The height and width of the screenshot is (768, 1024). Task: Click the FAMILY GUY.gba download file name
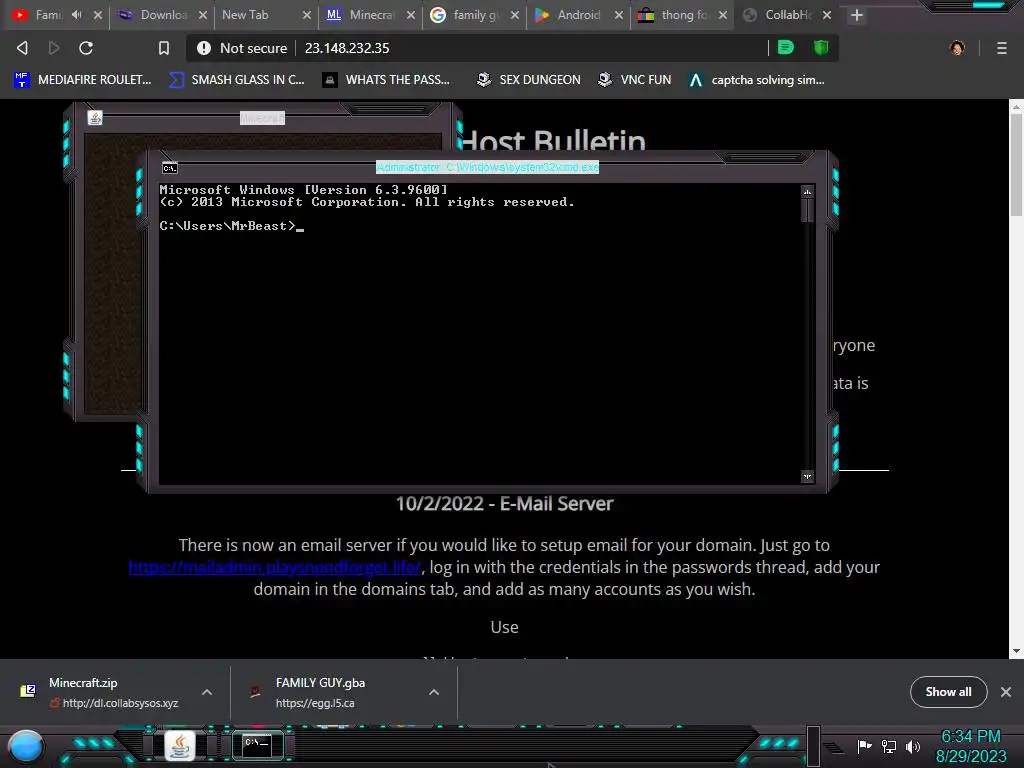(x=320, y=682)
